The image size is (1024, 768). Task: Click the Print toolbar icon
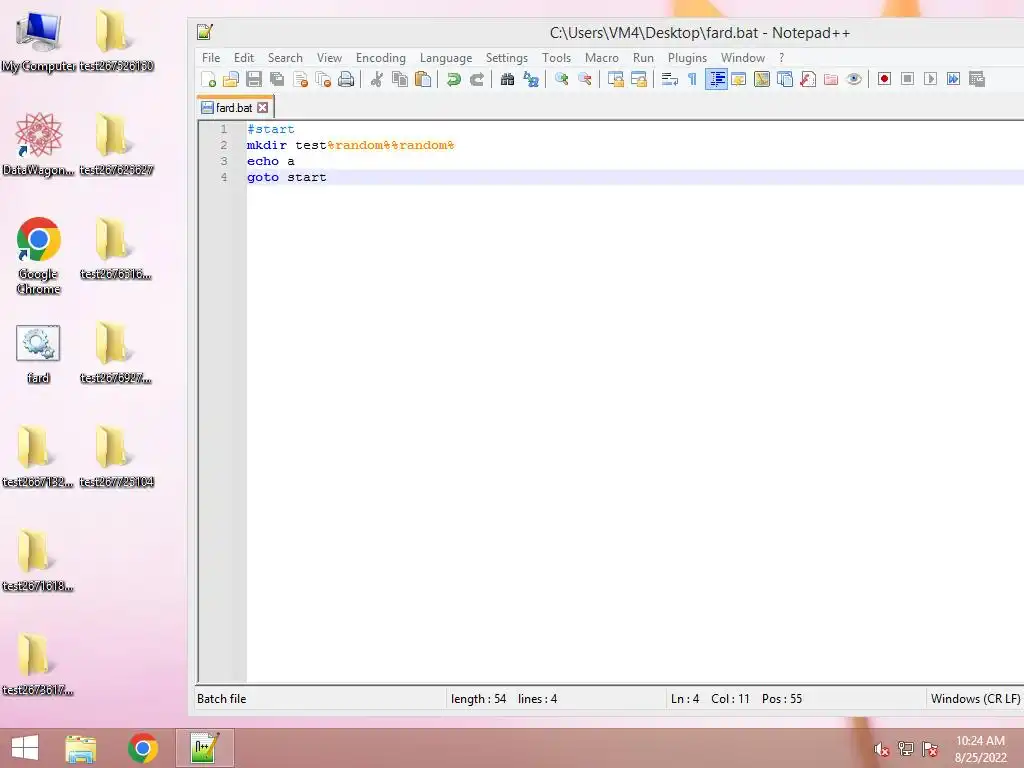coord(346,80)
